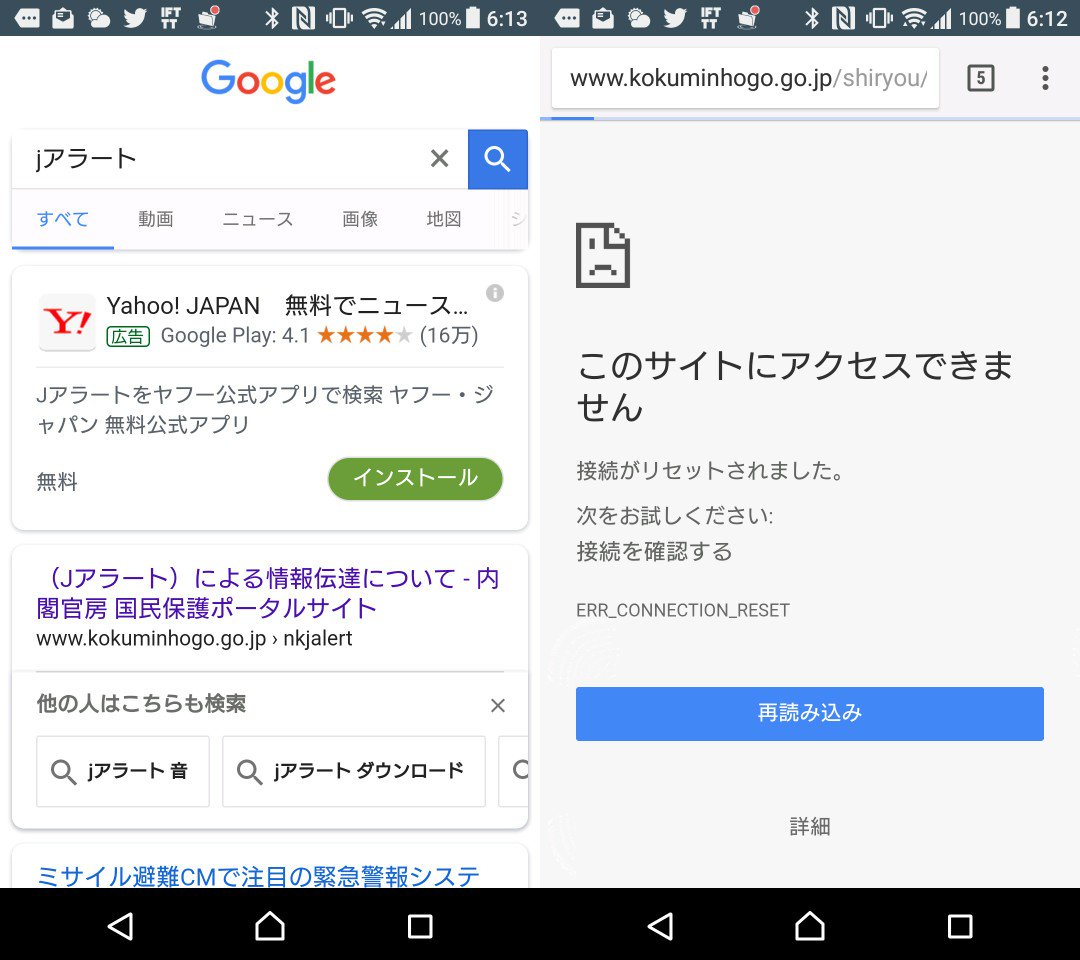Tap the sad page error icon
The height and width of the screenshot is (960, 1080).
pos(603,255)
